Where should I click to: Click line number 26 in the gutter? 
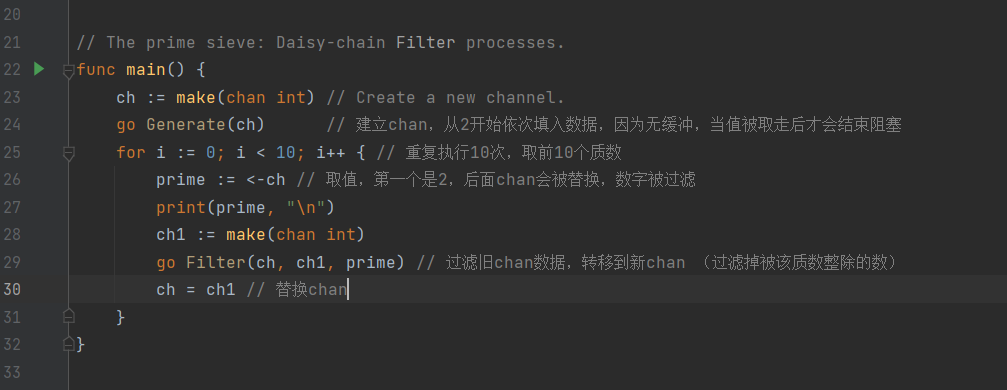tap(12, 179)
